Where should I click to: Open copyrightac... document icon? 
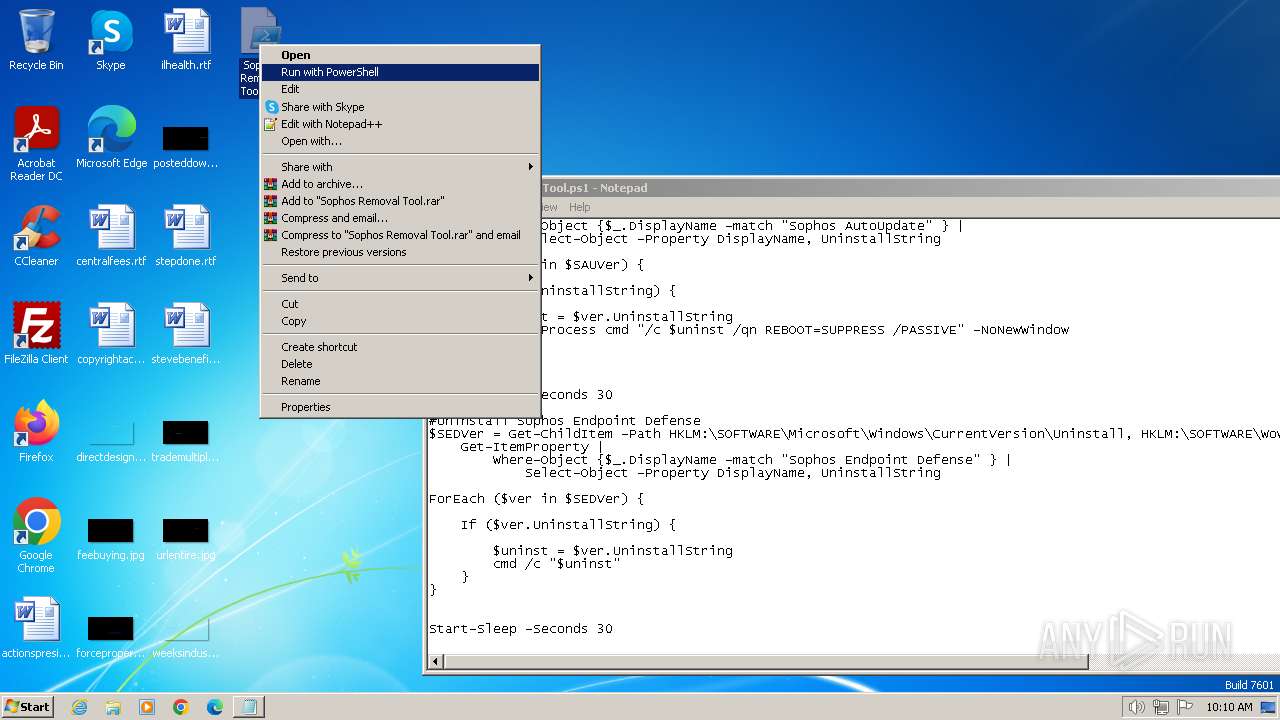tap(111, 334)
